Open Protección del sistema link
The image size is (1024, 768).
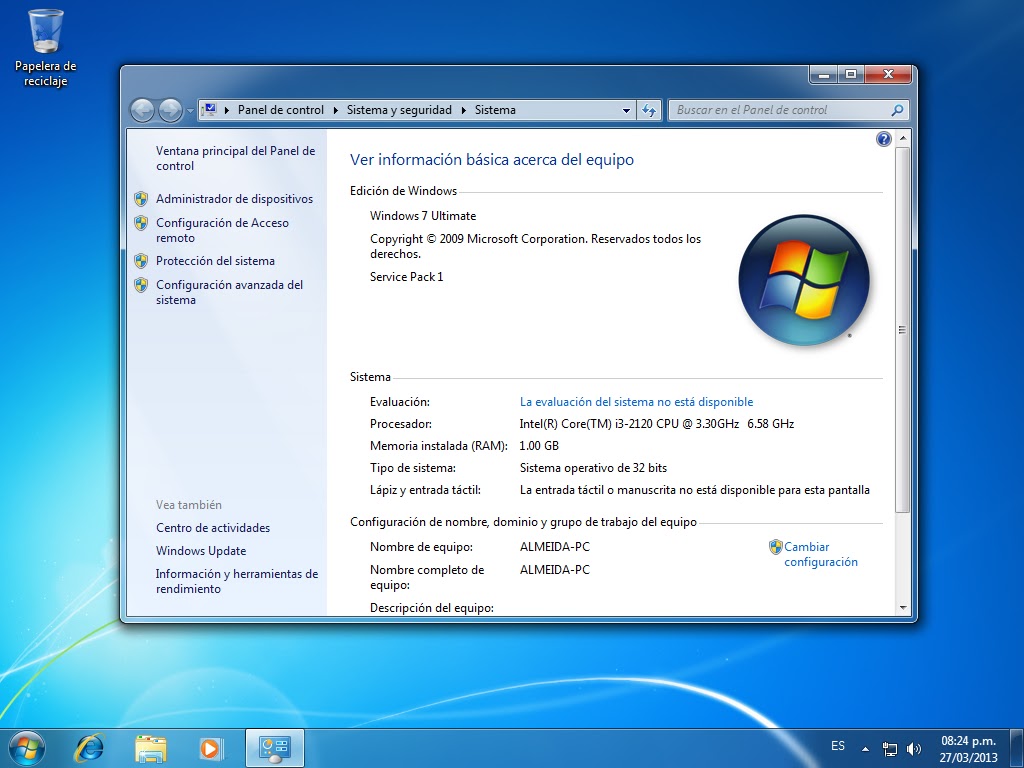pos(215,261)
